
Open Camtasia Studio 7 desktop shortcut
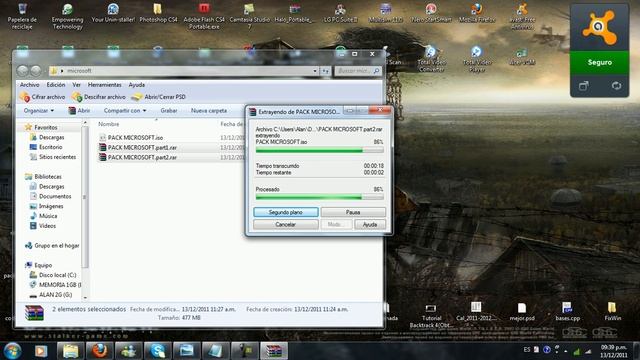(x=249, y=16)
